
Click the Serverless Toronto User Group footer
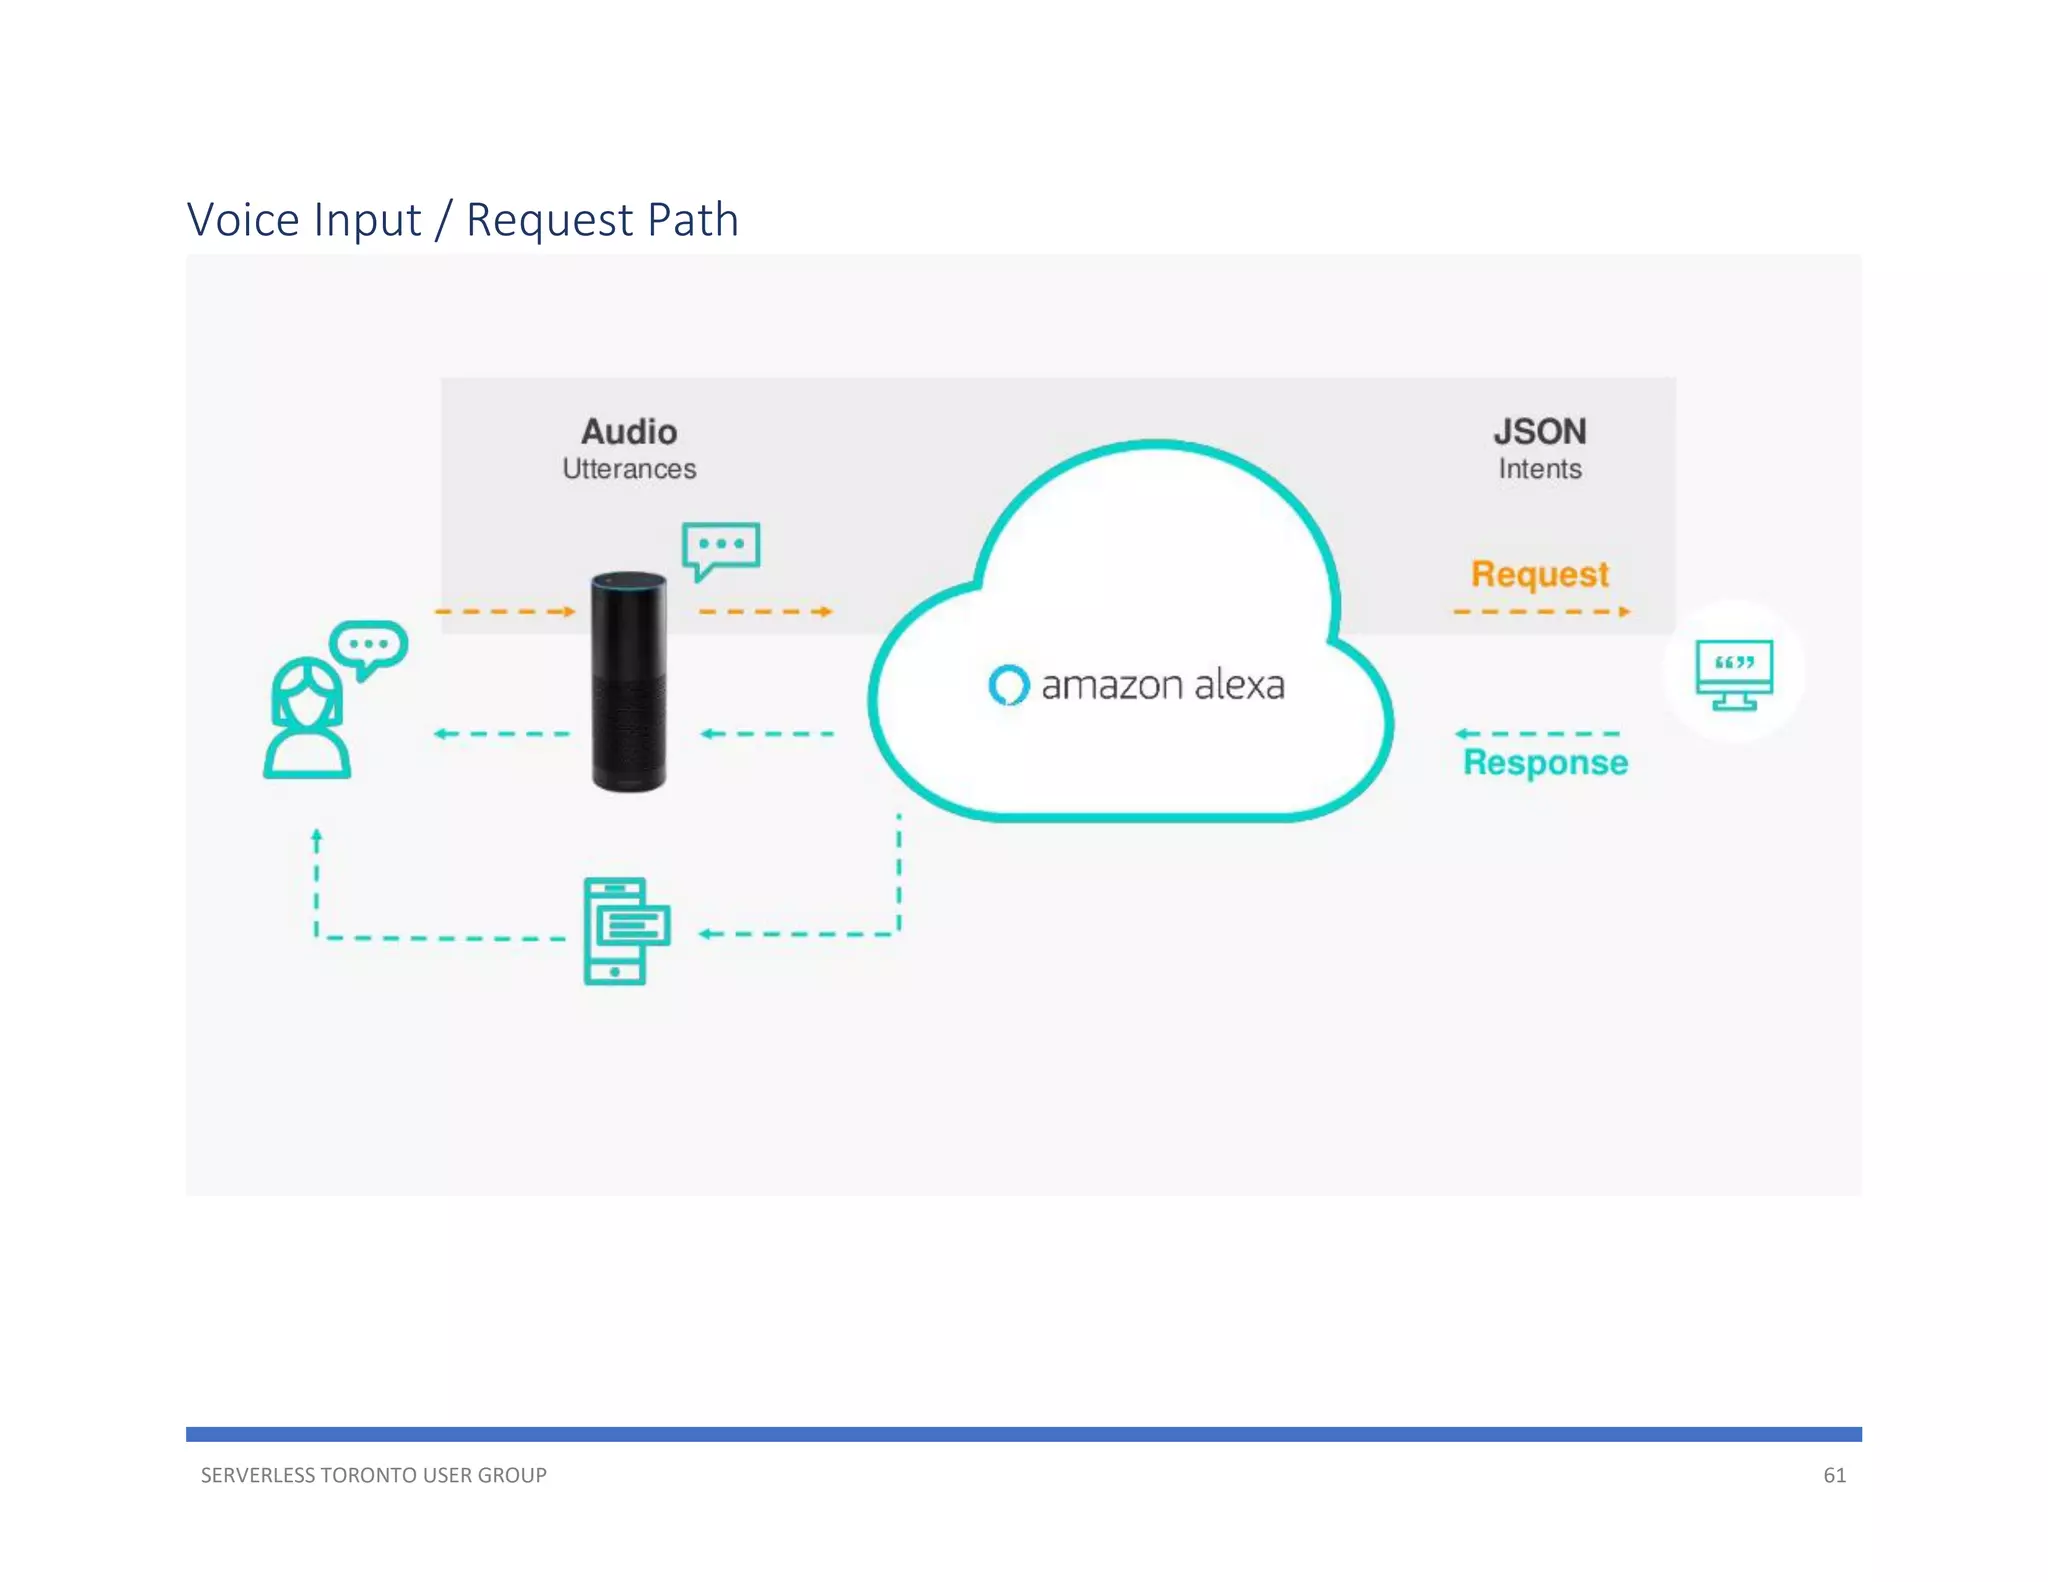coord(373,1475)
